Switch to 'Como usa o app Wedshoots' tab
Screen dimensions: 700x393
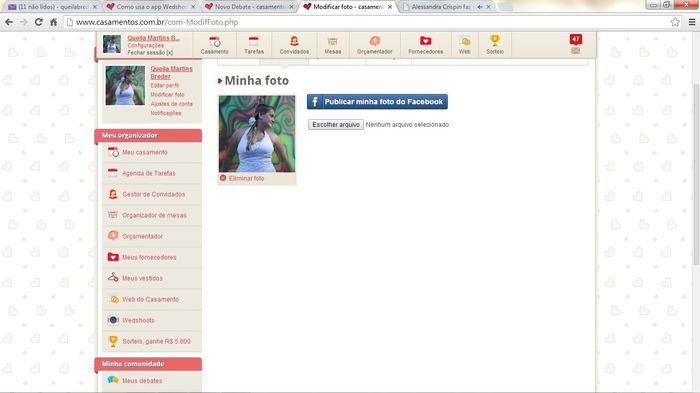point(151,7)
